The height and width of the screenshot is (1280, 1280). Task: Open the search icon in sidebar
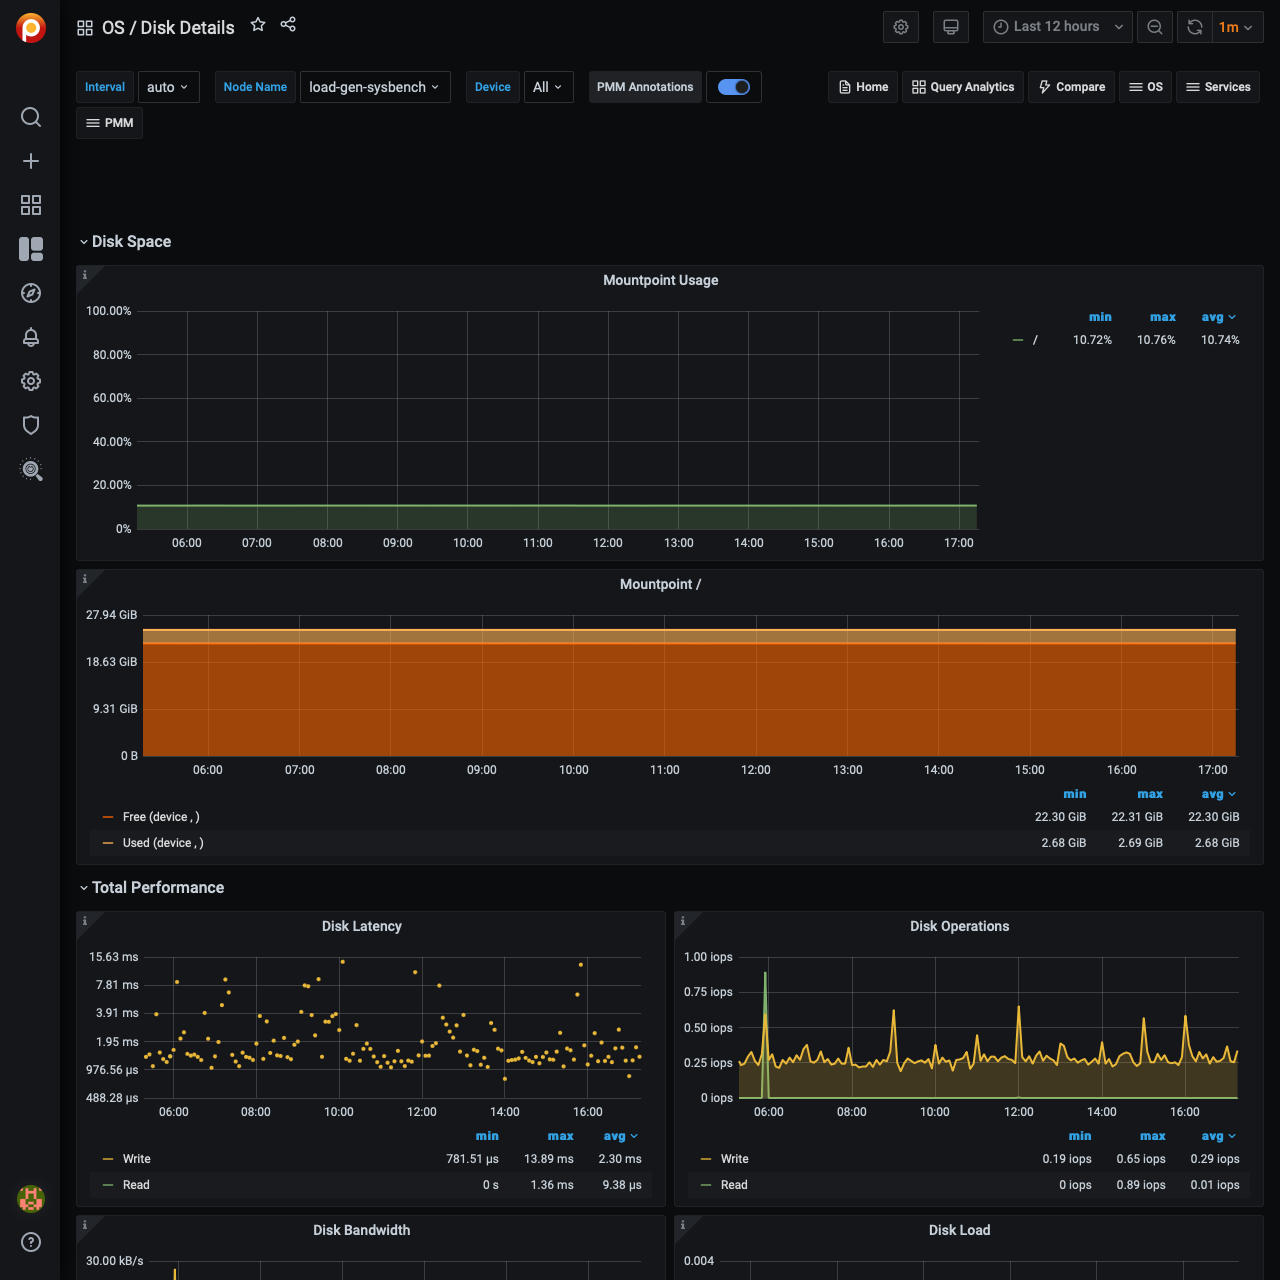click(31, 117)
